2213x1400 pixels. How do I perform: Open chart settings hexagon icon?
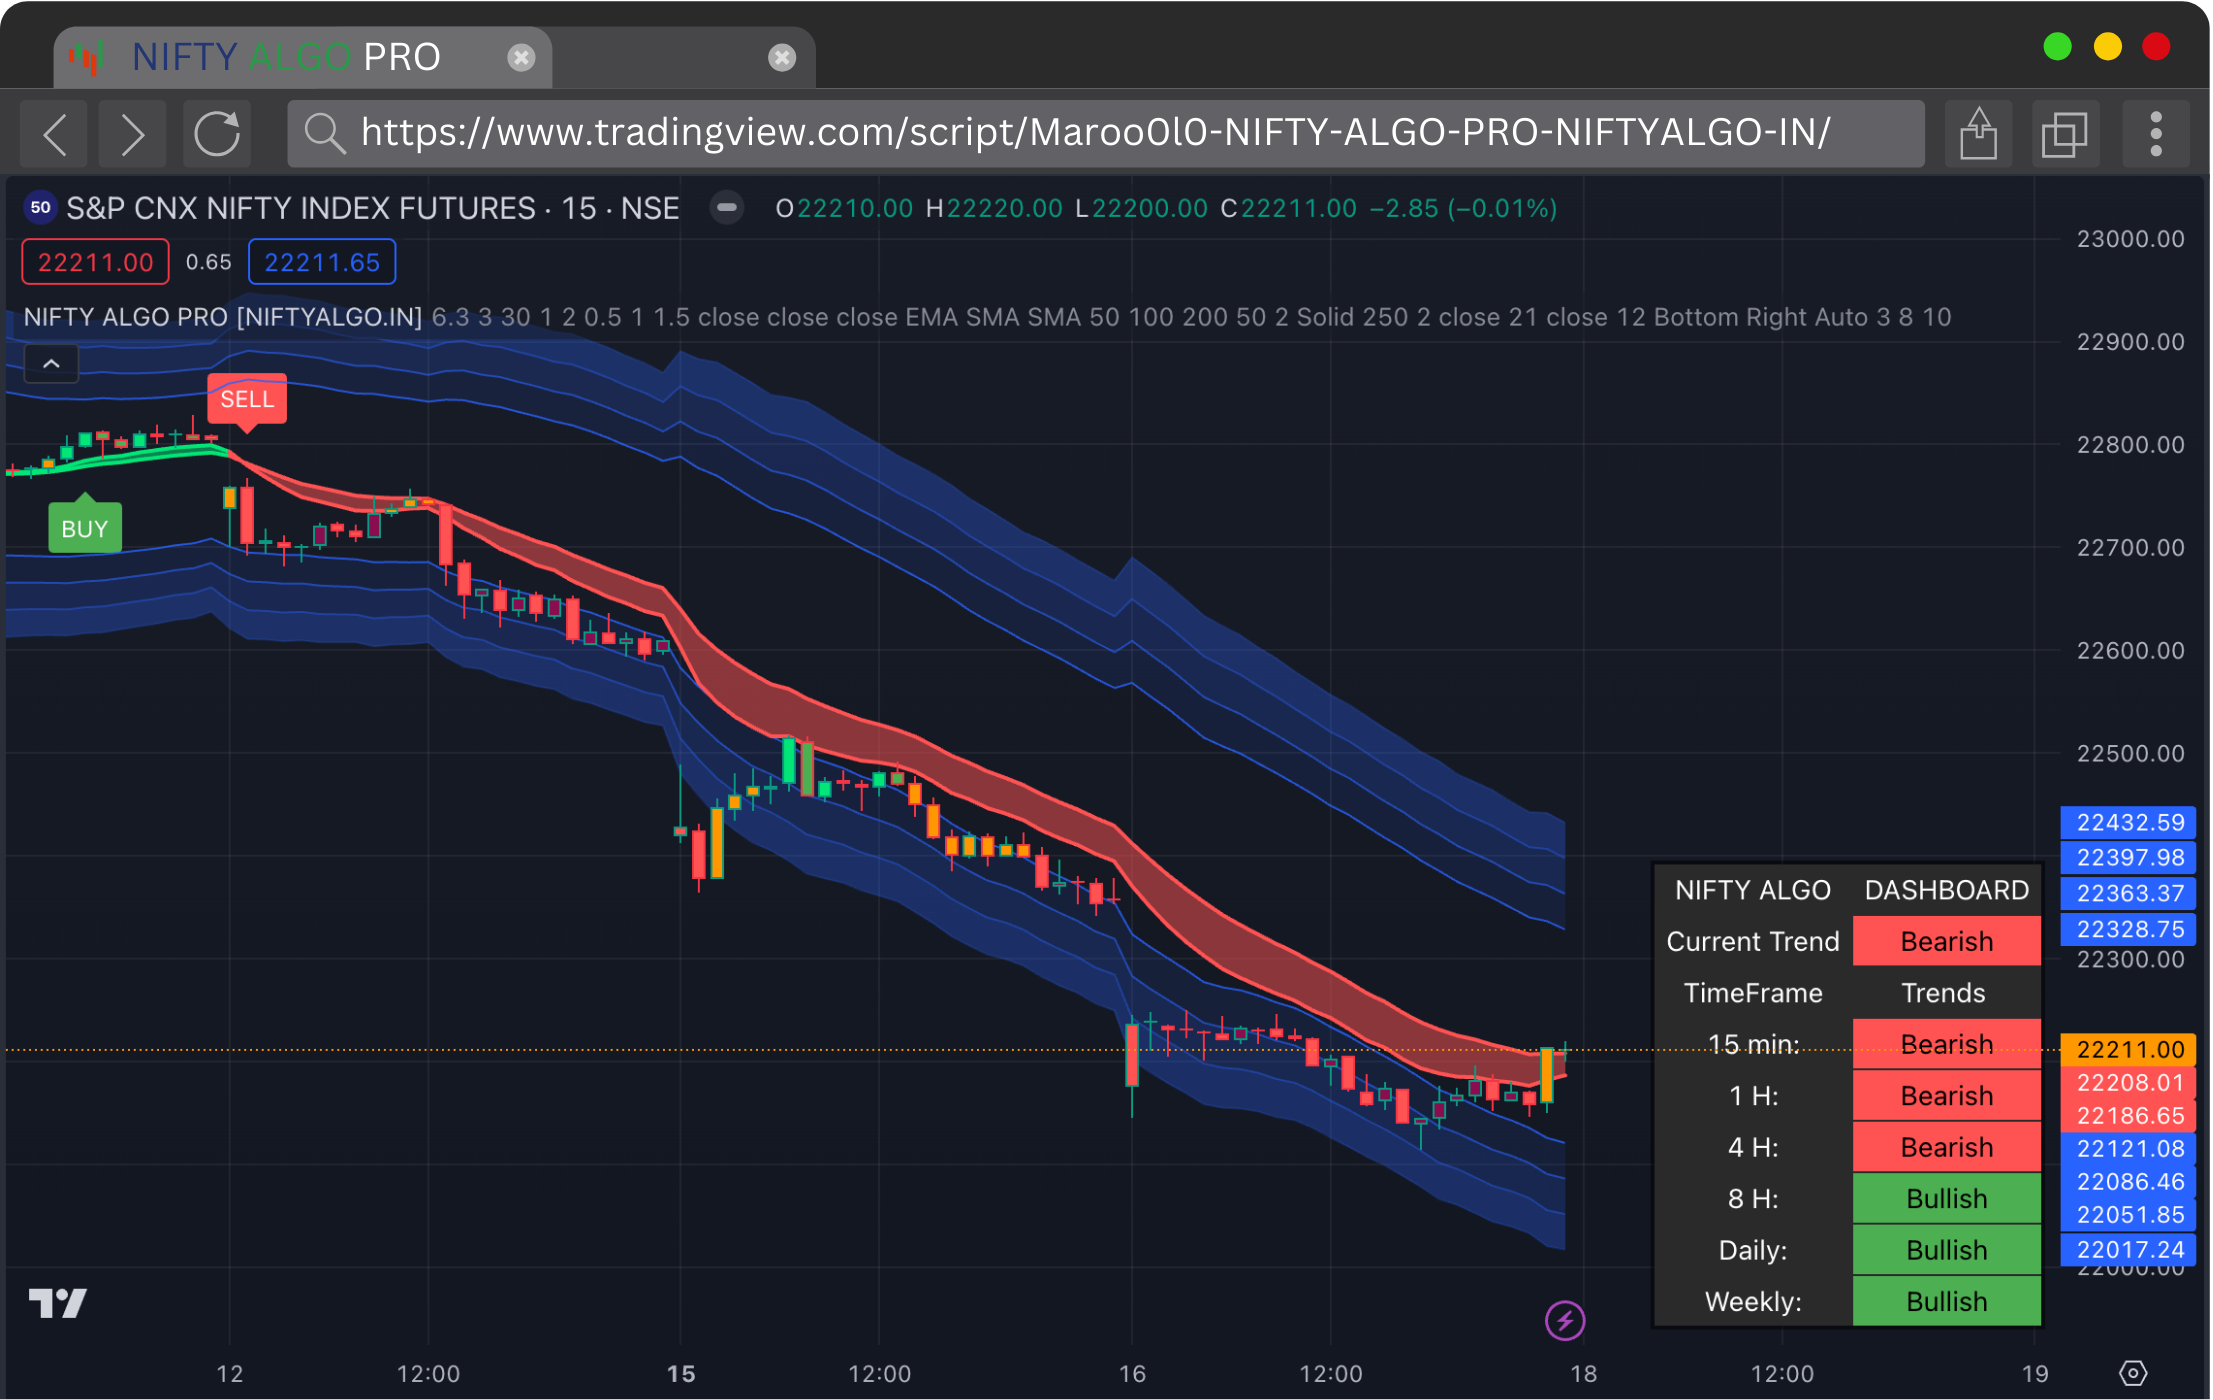pos(2133,1373)
